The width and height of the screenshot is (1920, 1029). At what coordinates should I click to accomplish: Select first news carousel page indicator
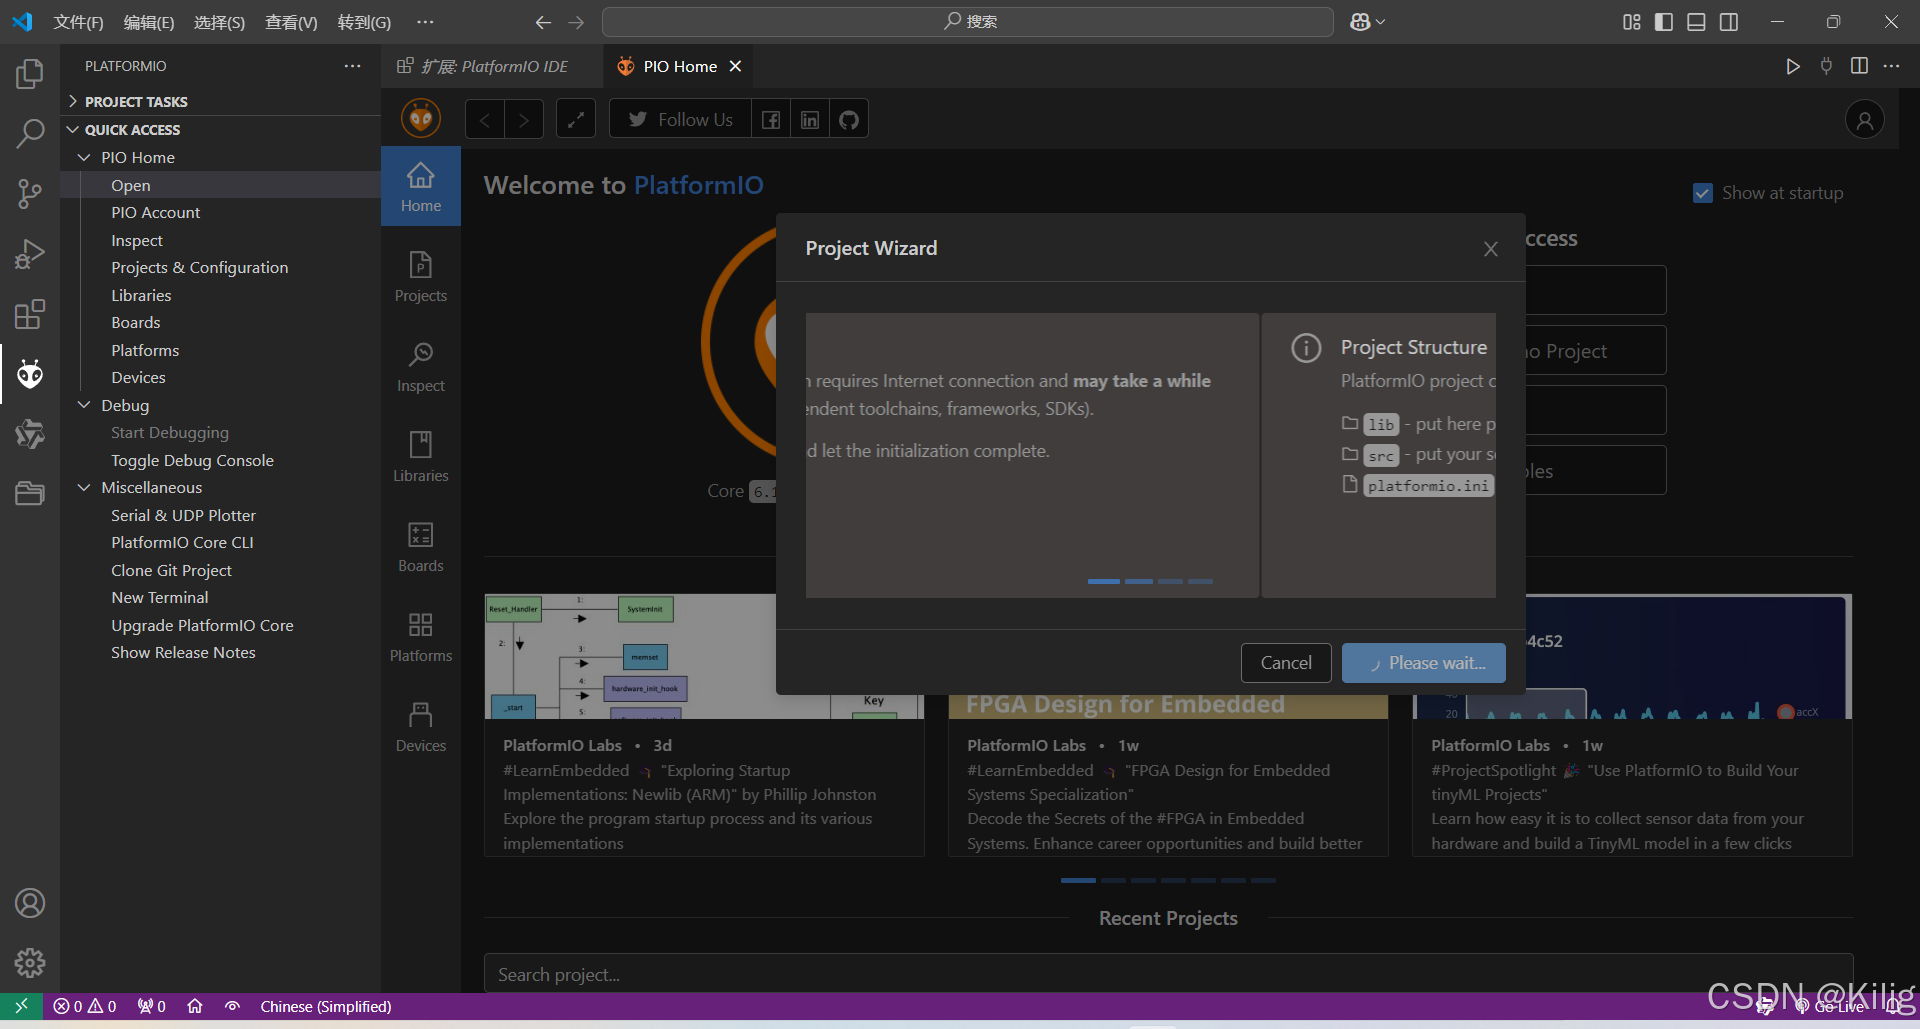tap(1078, 880)
